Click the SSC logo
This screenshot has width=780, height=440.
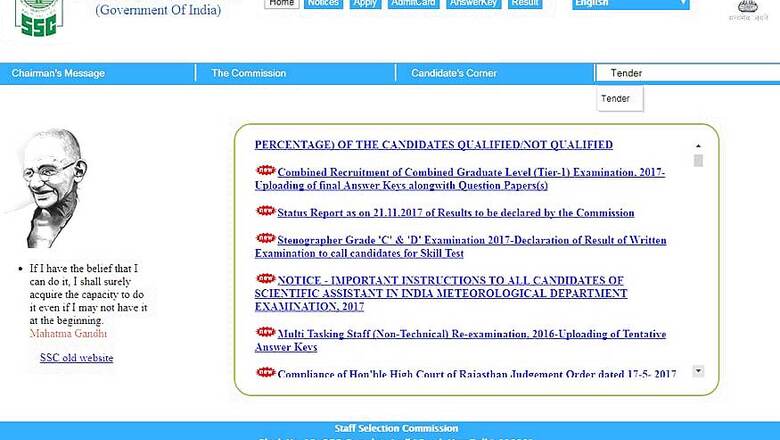39,18
